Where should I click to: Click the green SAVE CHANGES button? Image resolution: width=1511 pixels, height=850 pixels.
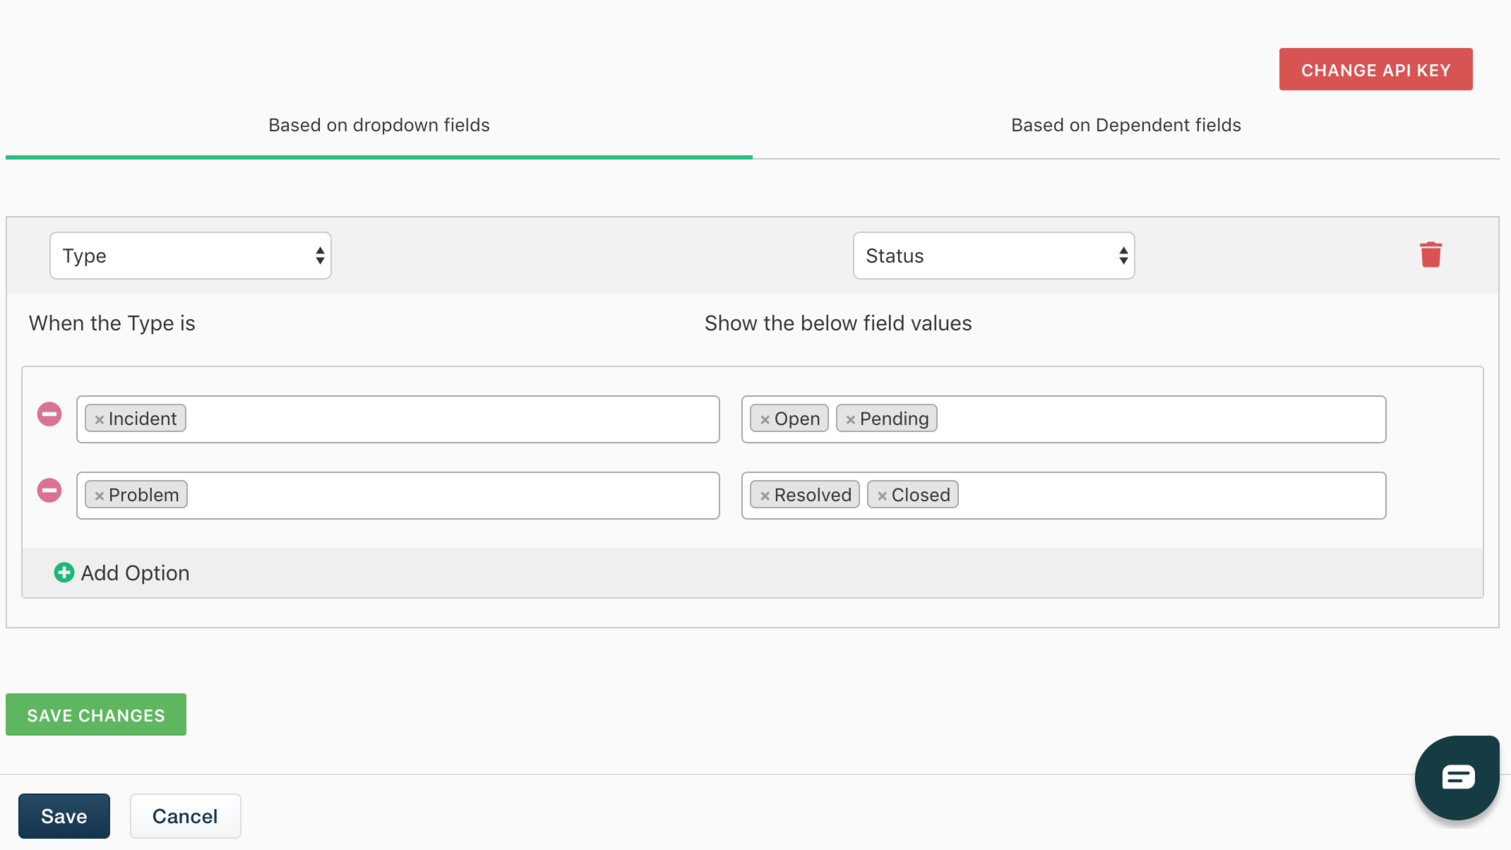click(x=96, y=715)
